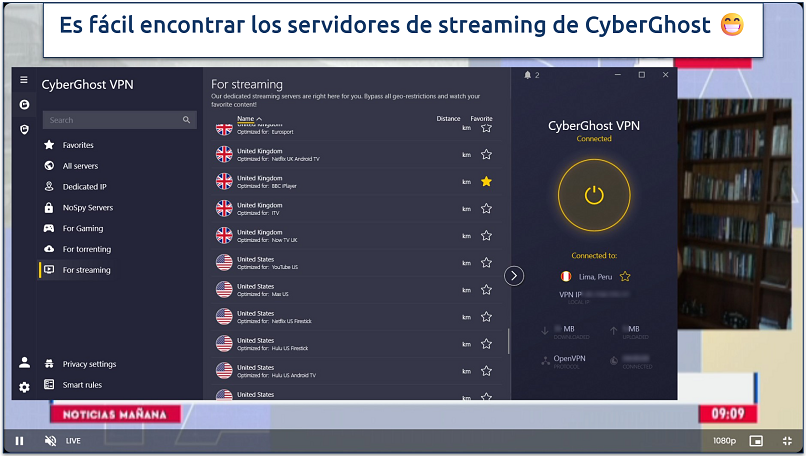Screen dimensions: 806x456
Task: Click the OpenVPN protocol label
Action: [569, 358]
